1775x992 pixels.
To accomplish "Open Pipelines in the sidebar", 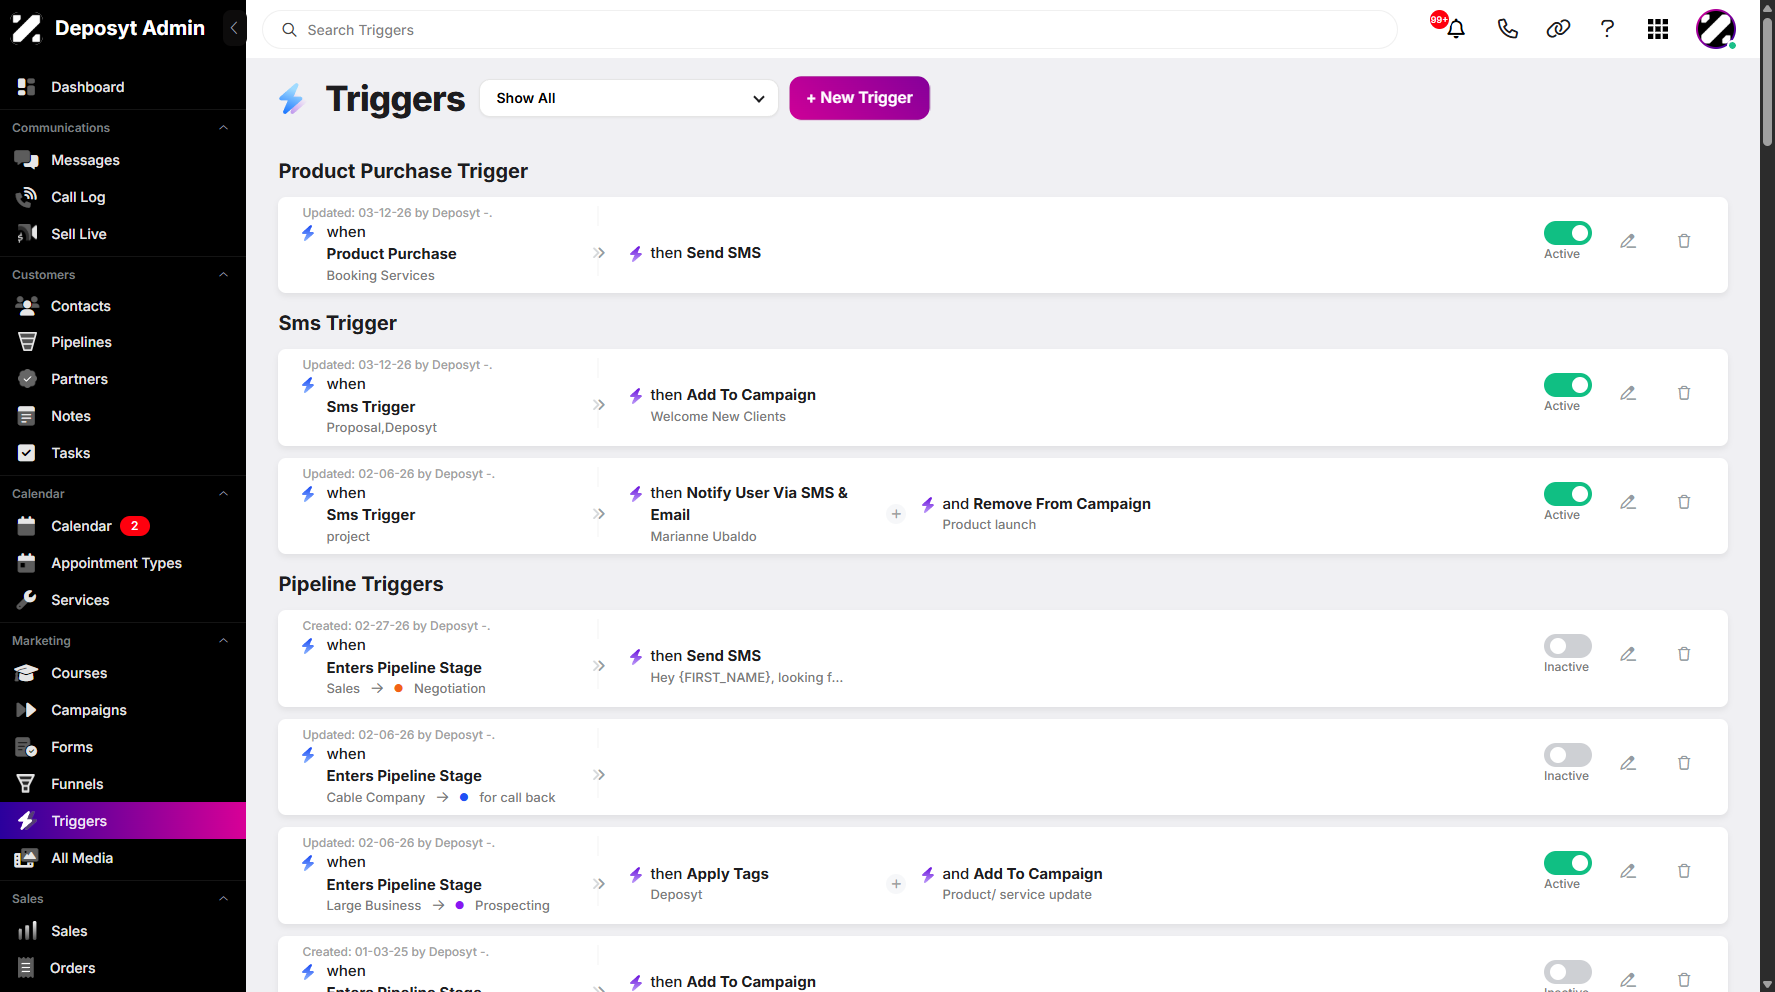I will tap(123, 342).
